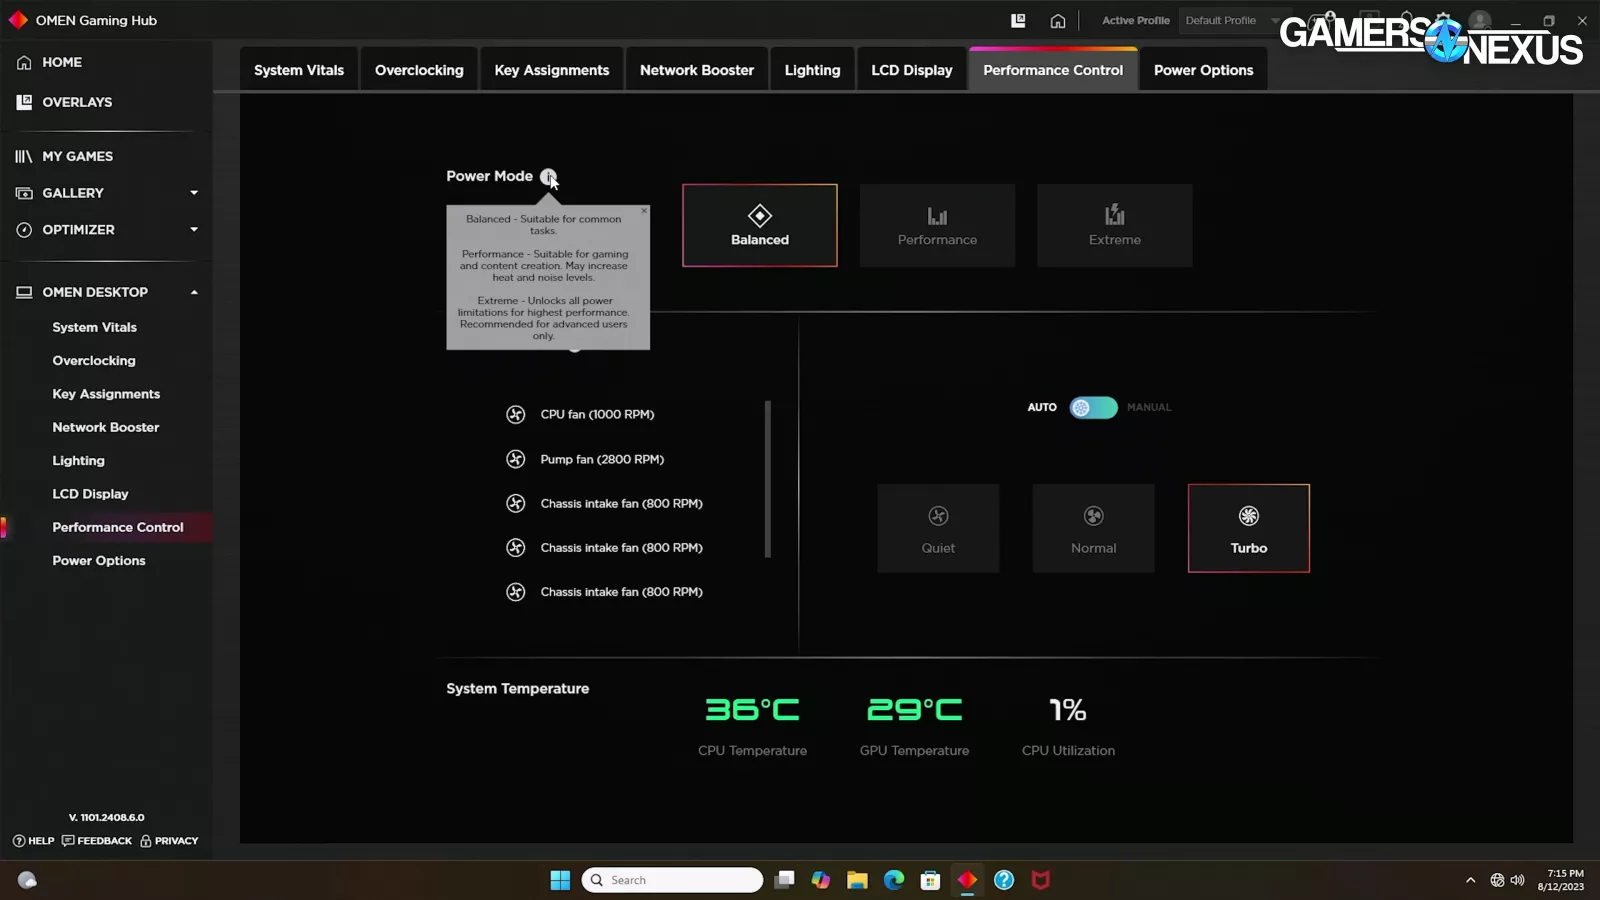
Task: Select the Quiet fan mode
Action: [x=938, y=529]
